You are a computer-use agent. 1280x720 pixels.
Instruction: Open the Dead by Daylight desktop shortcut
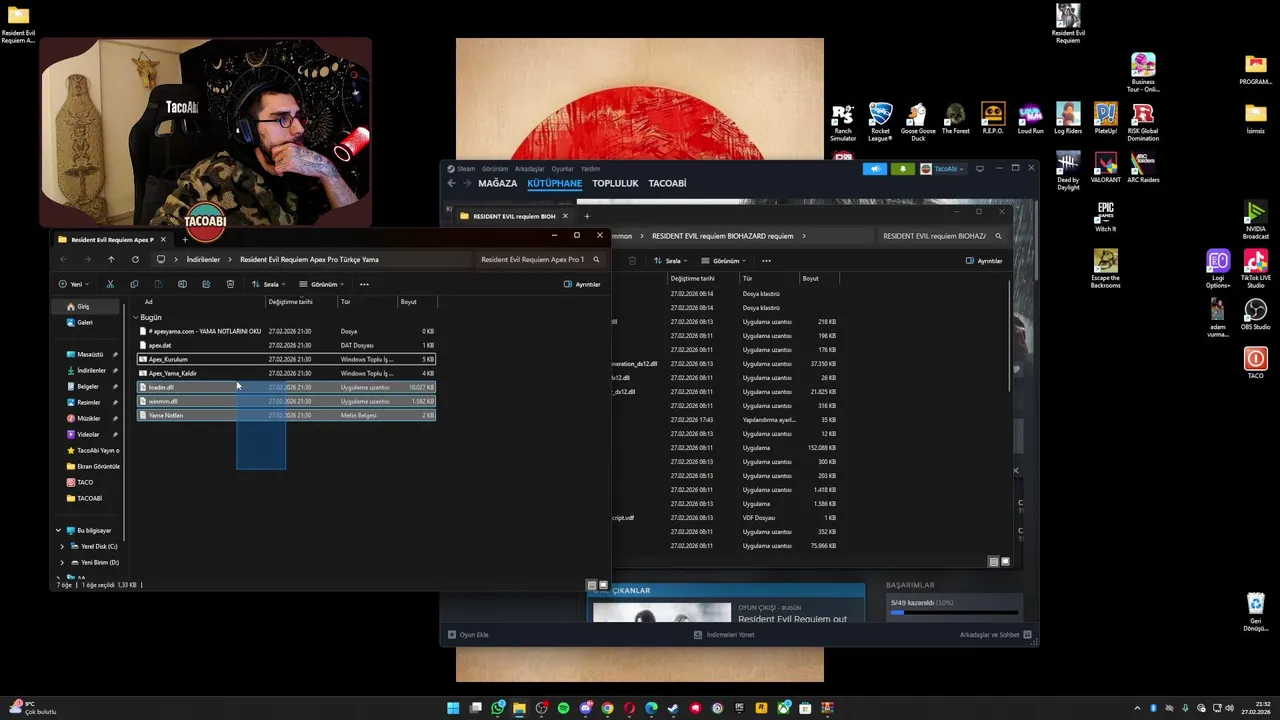click(1068, 171)
